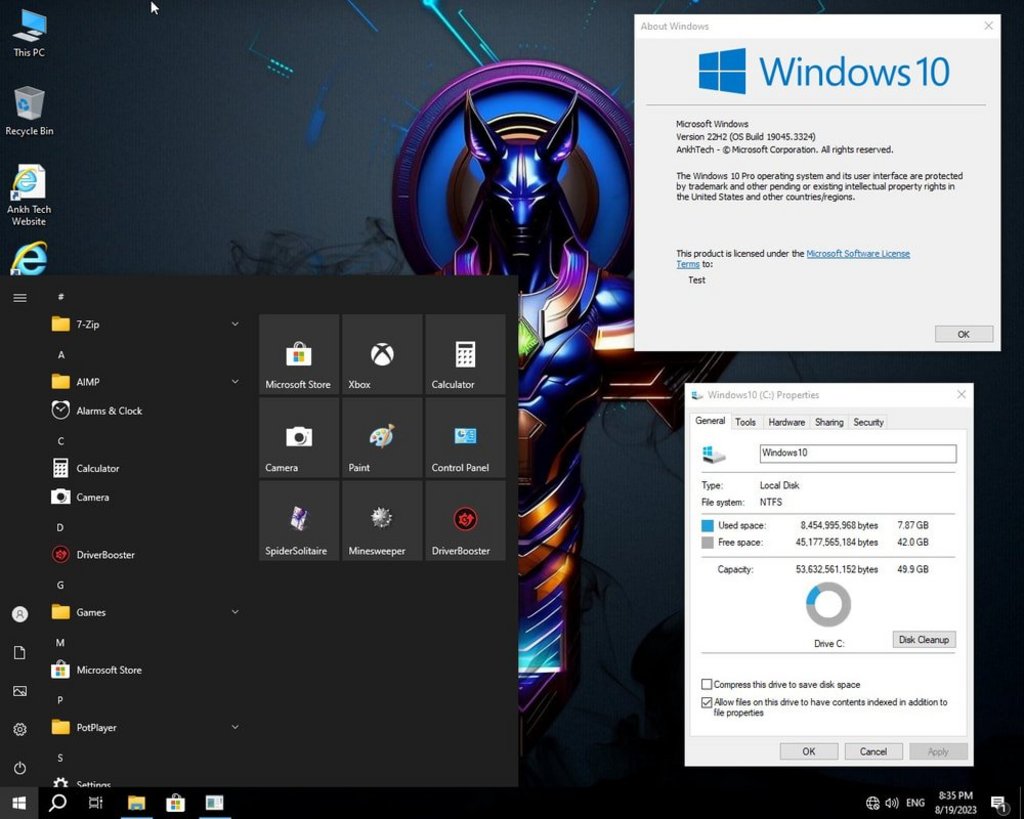The height and width of the screenshot is (819, 1024).
Task: Jump to letter M section header
Action: tap(60, 643)
